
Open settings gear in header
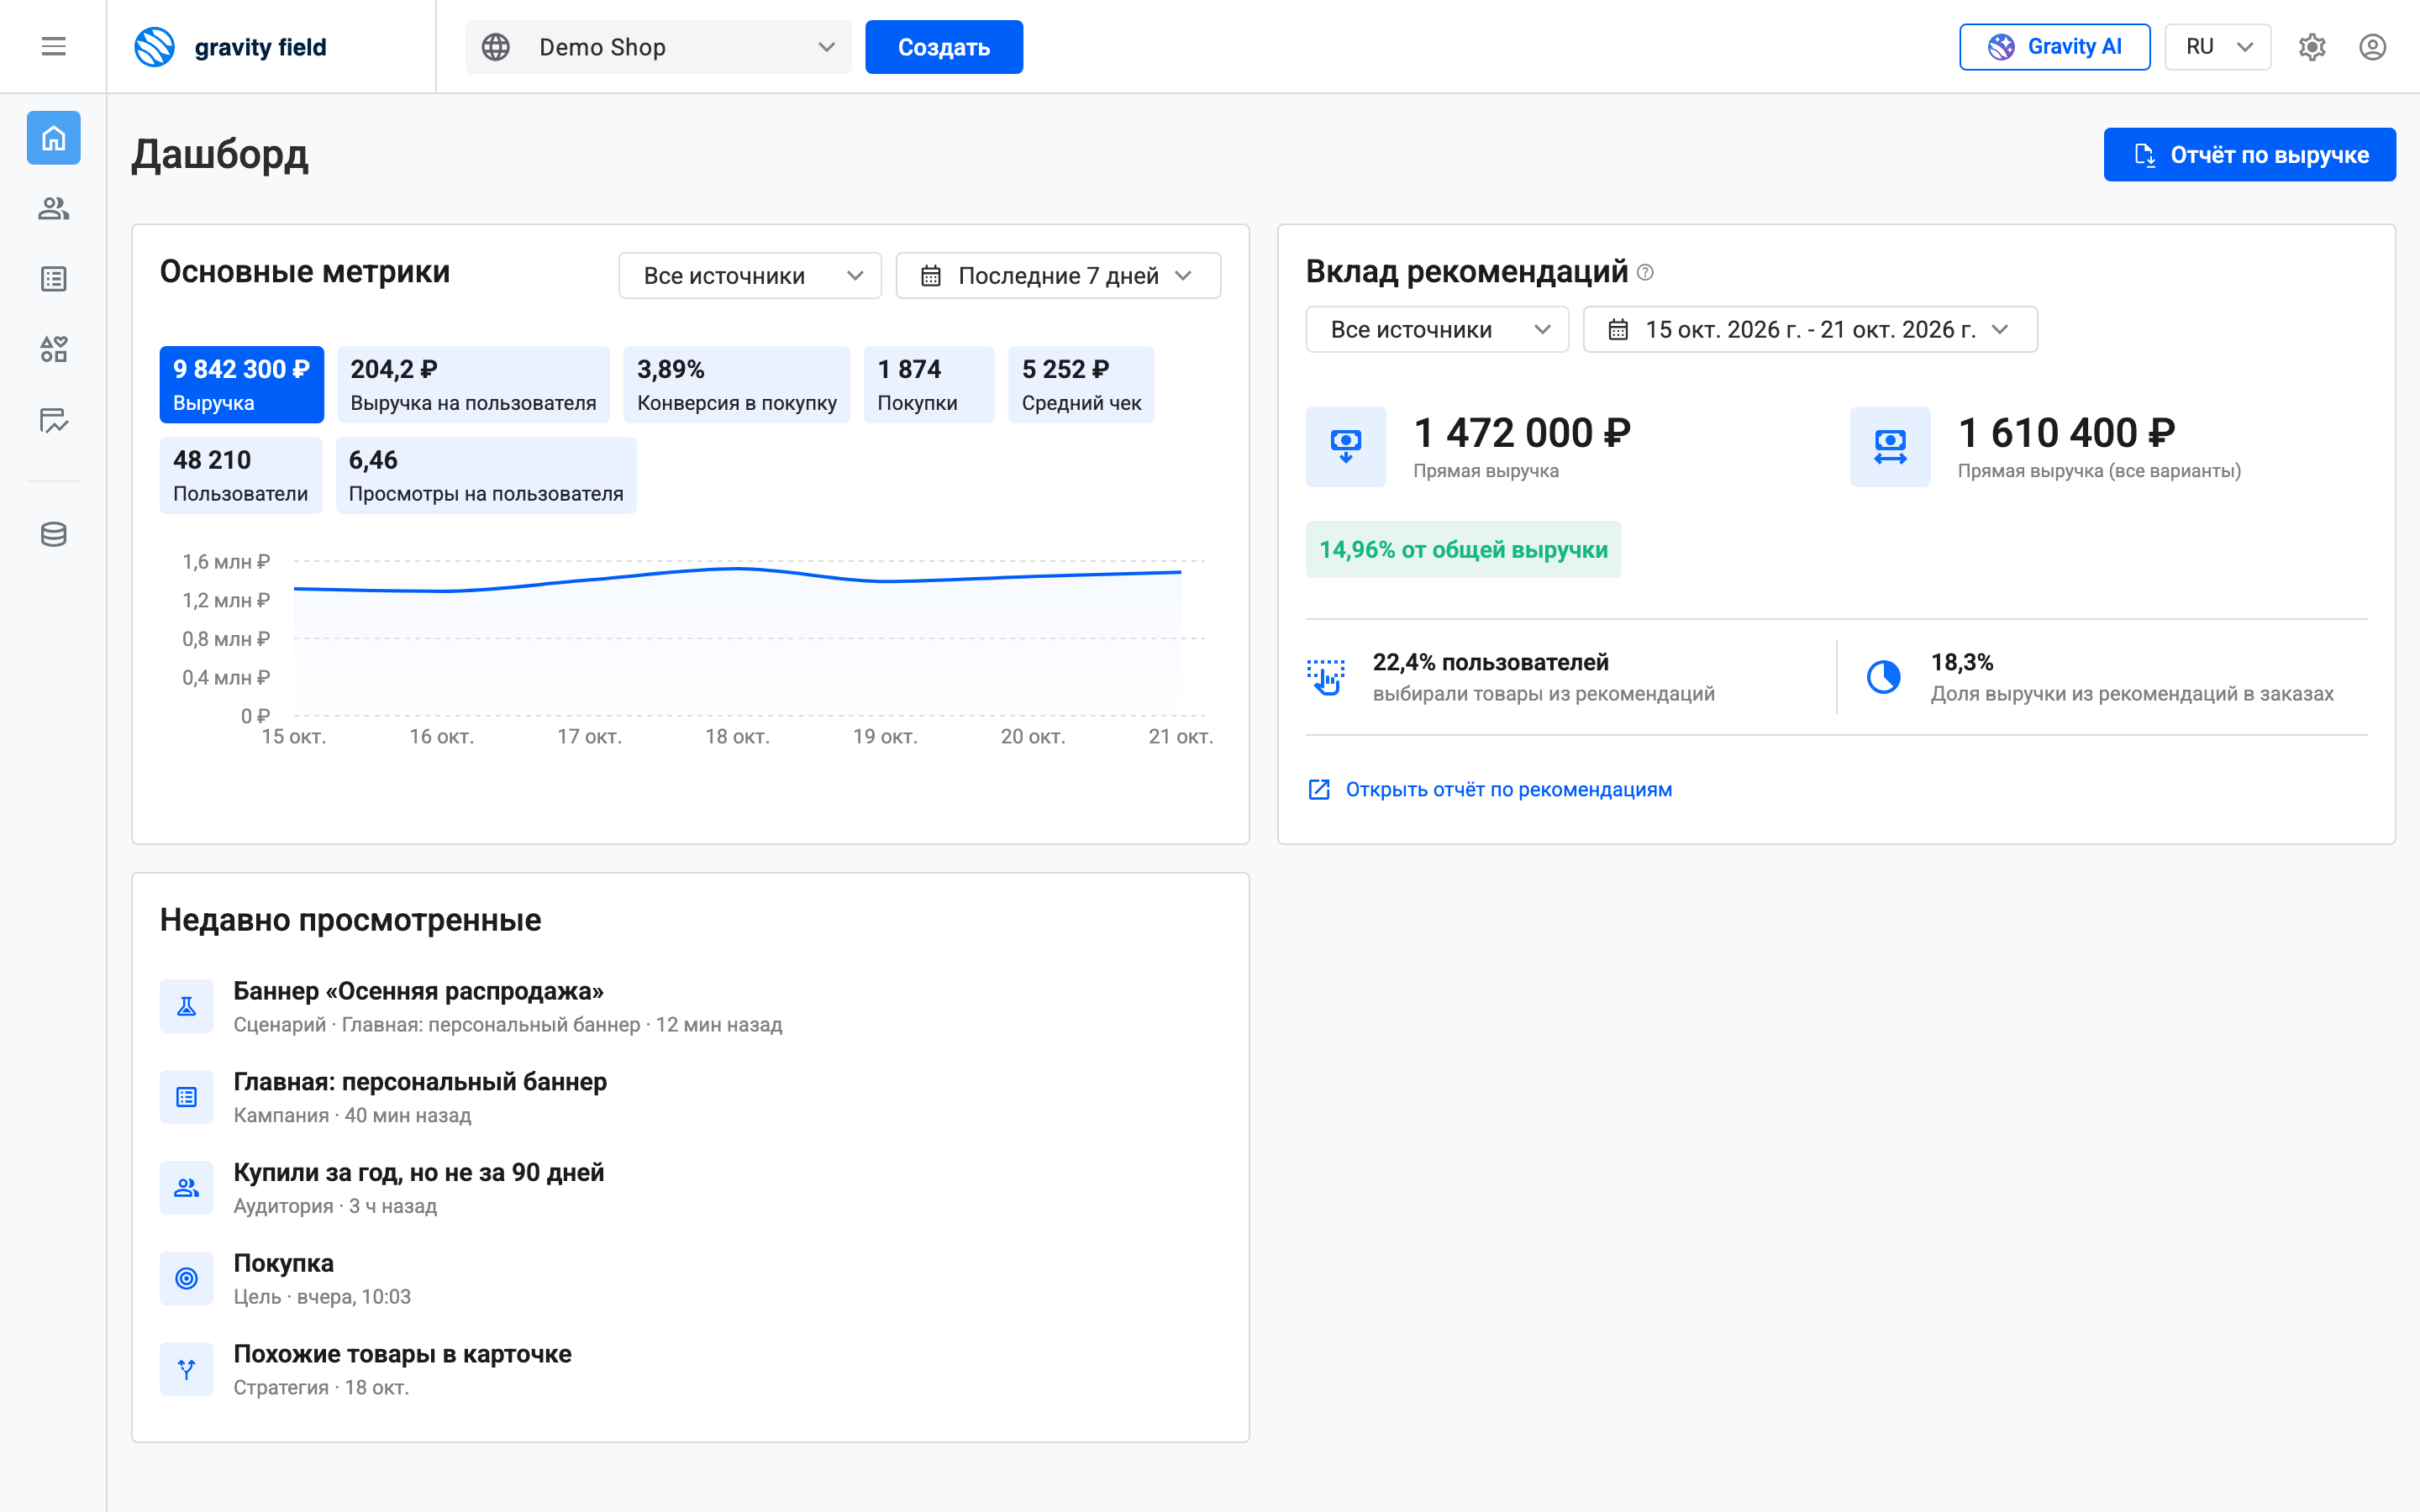point(2312,47)
